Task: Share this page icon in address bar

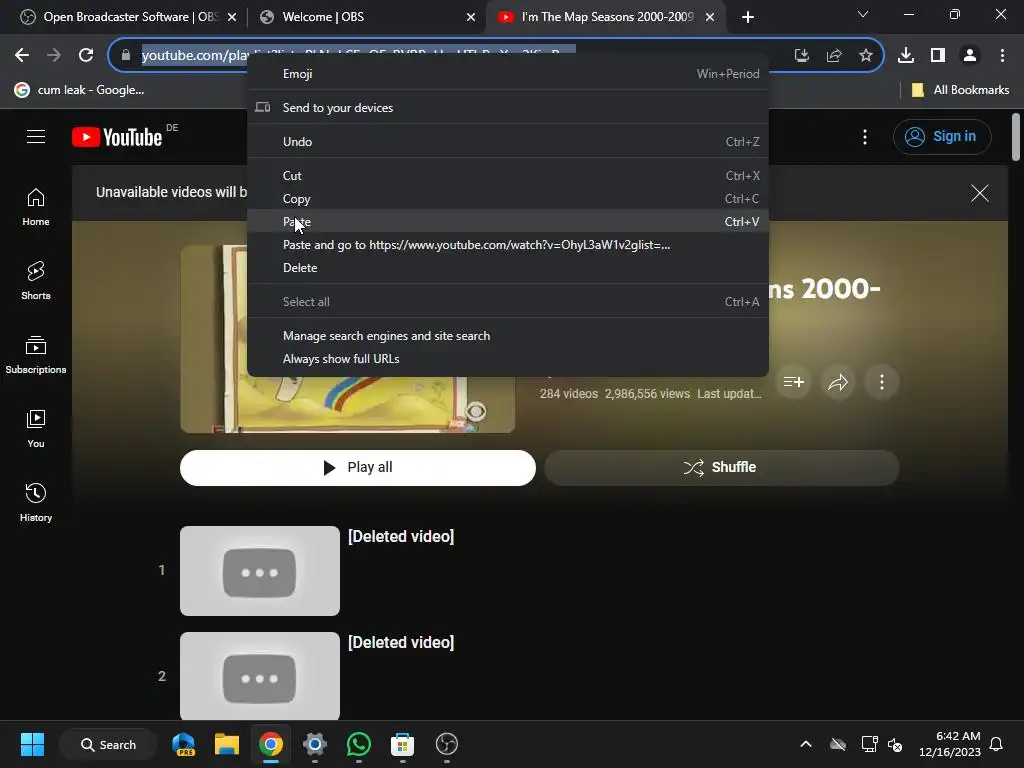Action: [x=834, y=56]
